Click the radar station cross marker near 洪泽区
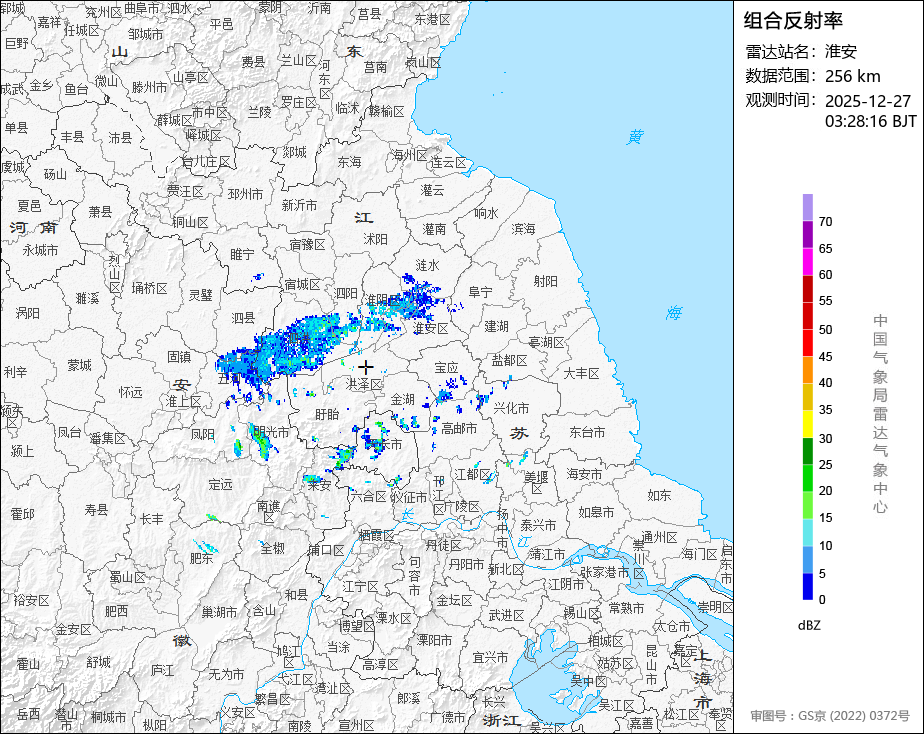 (x=366, y=367)
